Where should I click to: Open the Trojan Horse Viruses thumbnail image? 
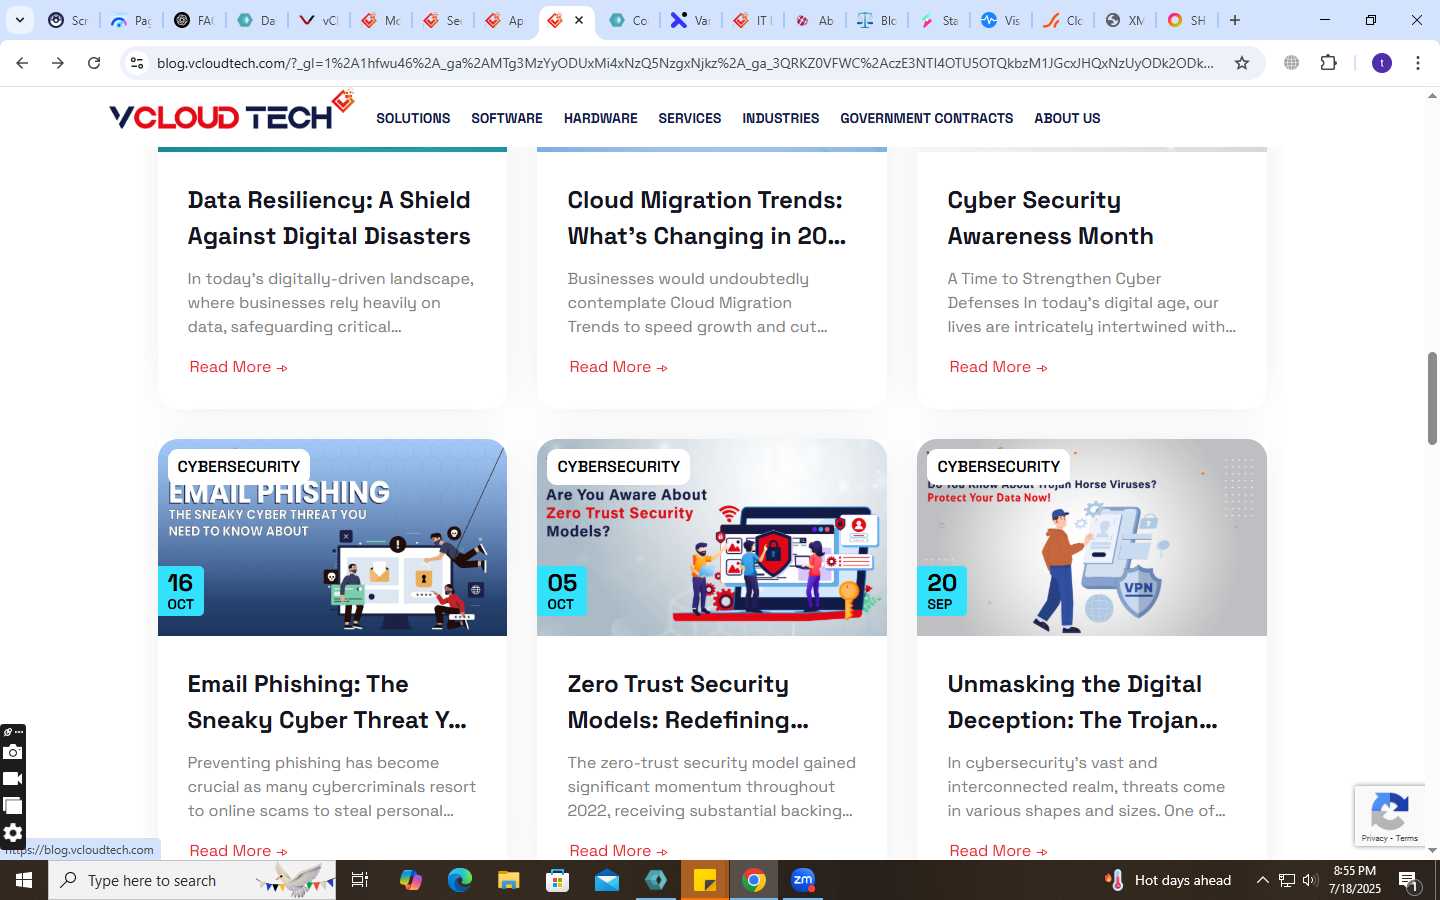1092,537
